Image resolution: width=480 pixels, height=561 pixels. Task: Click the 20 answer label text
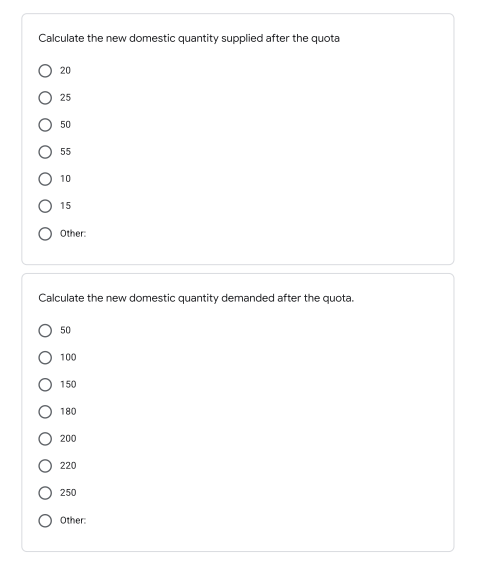(x=65, y=70)
